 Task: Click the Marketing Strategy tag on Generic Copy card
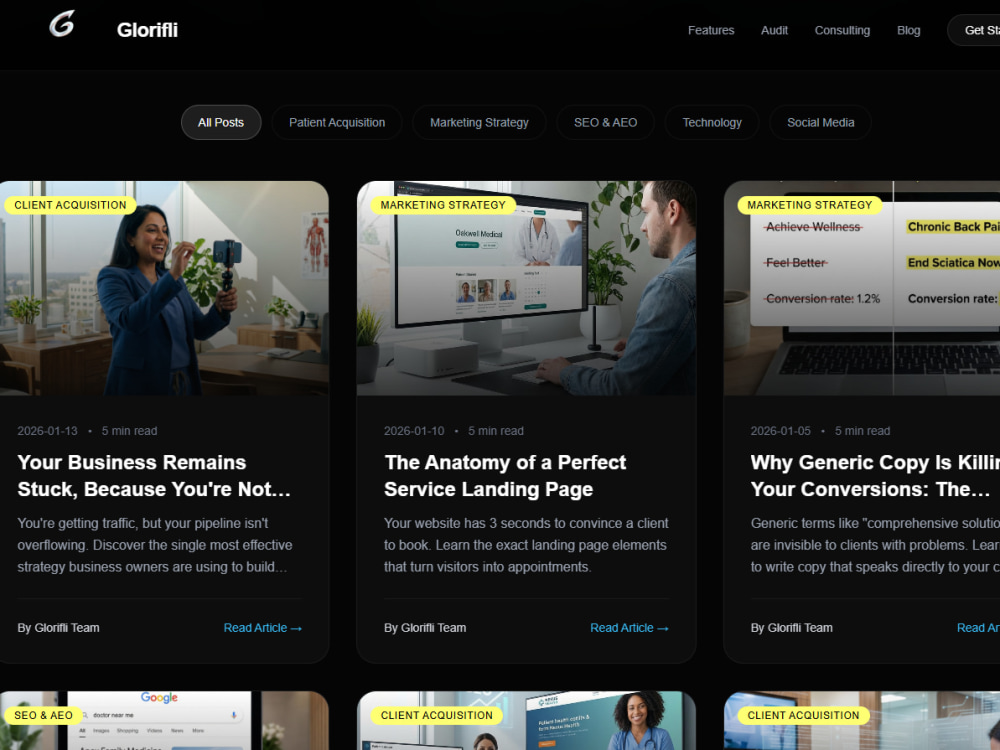coord(809,205)
